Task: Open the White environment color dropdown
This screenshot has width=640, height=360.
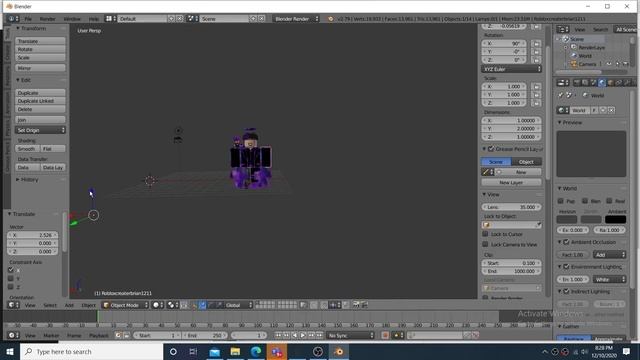Action: click(x=609, y=280)
